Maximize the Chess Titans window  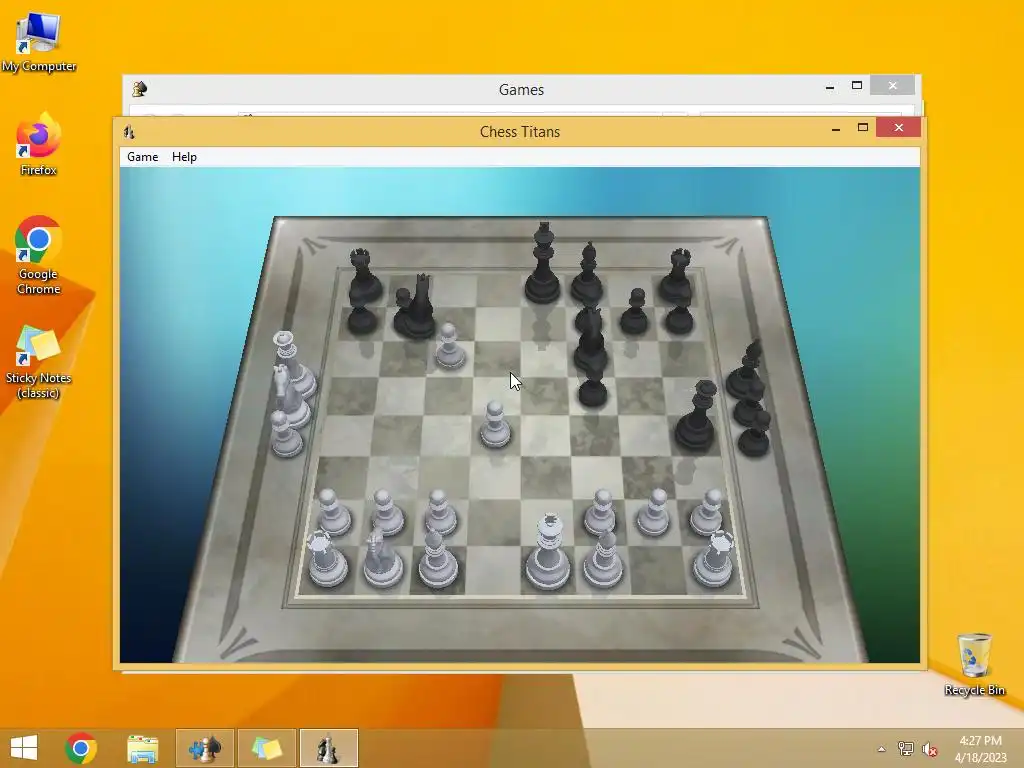pos(863,127)
